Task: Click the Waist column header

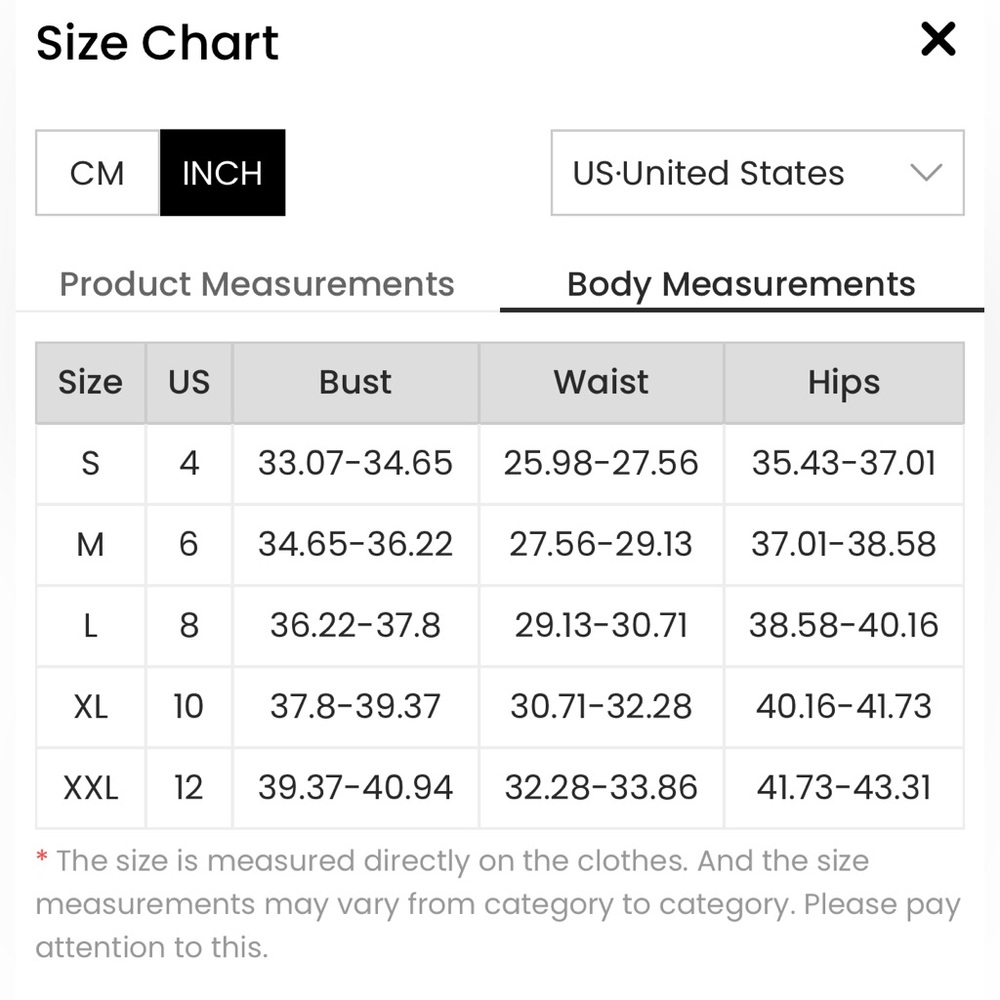Action: tap(601, 383)
